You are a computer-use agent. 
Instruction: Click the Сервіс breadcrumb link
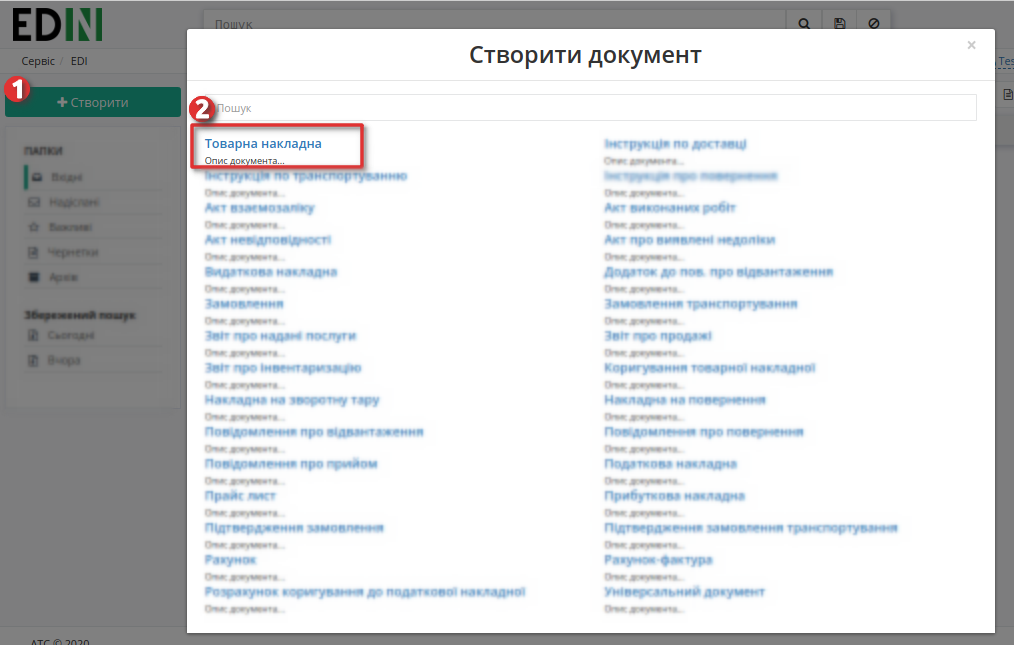tap(38, 61)
